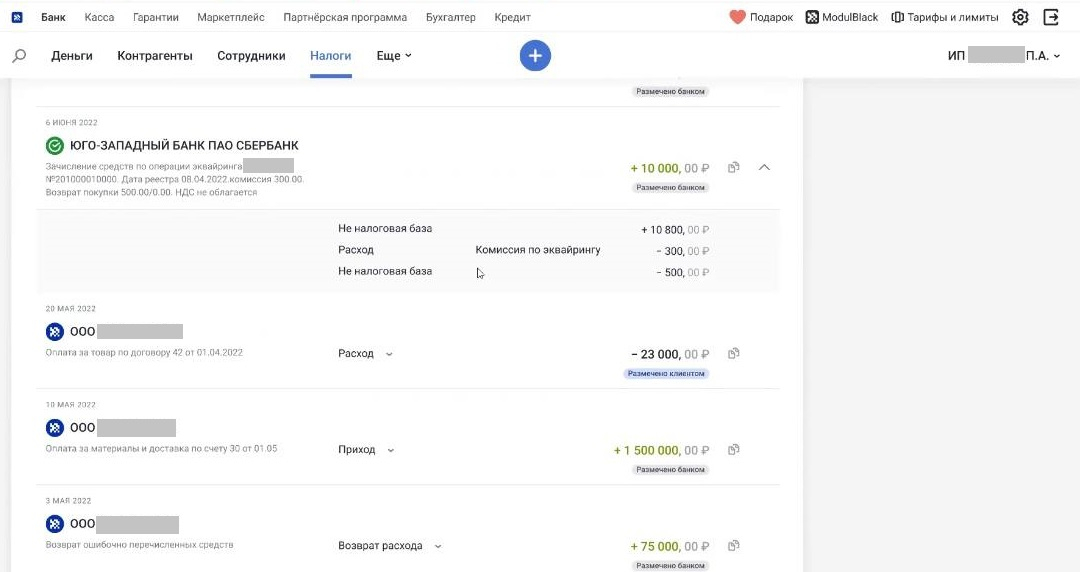Collapse the Sberbank transaction details
1080x572 pixels.
click(x=765, y=167)
